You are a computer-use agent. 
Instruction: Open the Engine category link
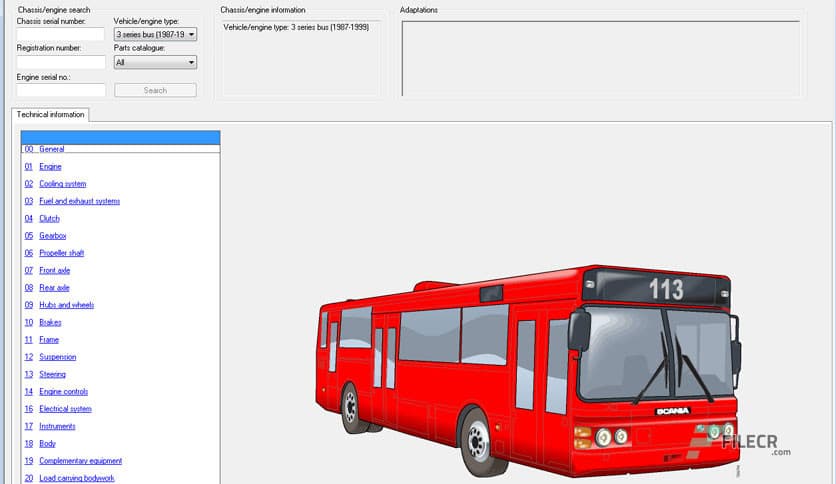[x=50, y=167]
